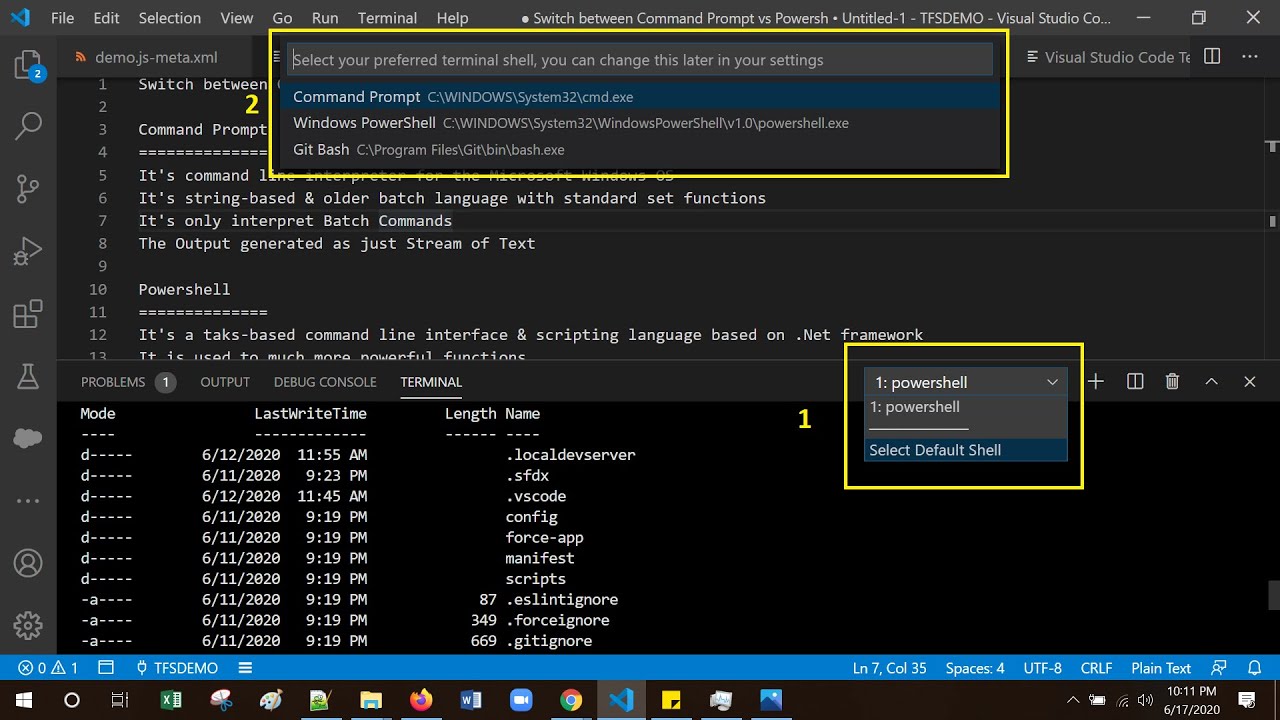Kill the terminal with the trash icon

1173,382
